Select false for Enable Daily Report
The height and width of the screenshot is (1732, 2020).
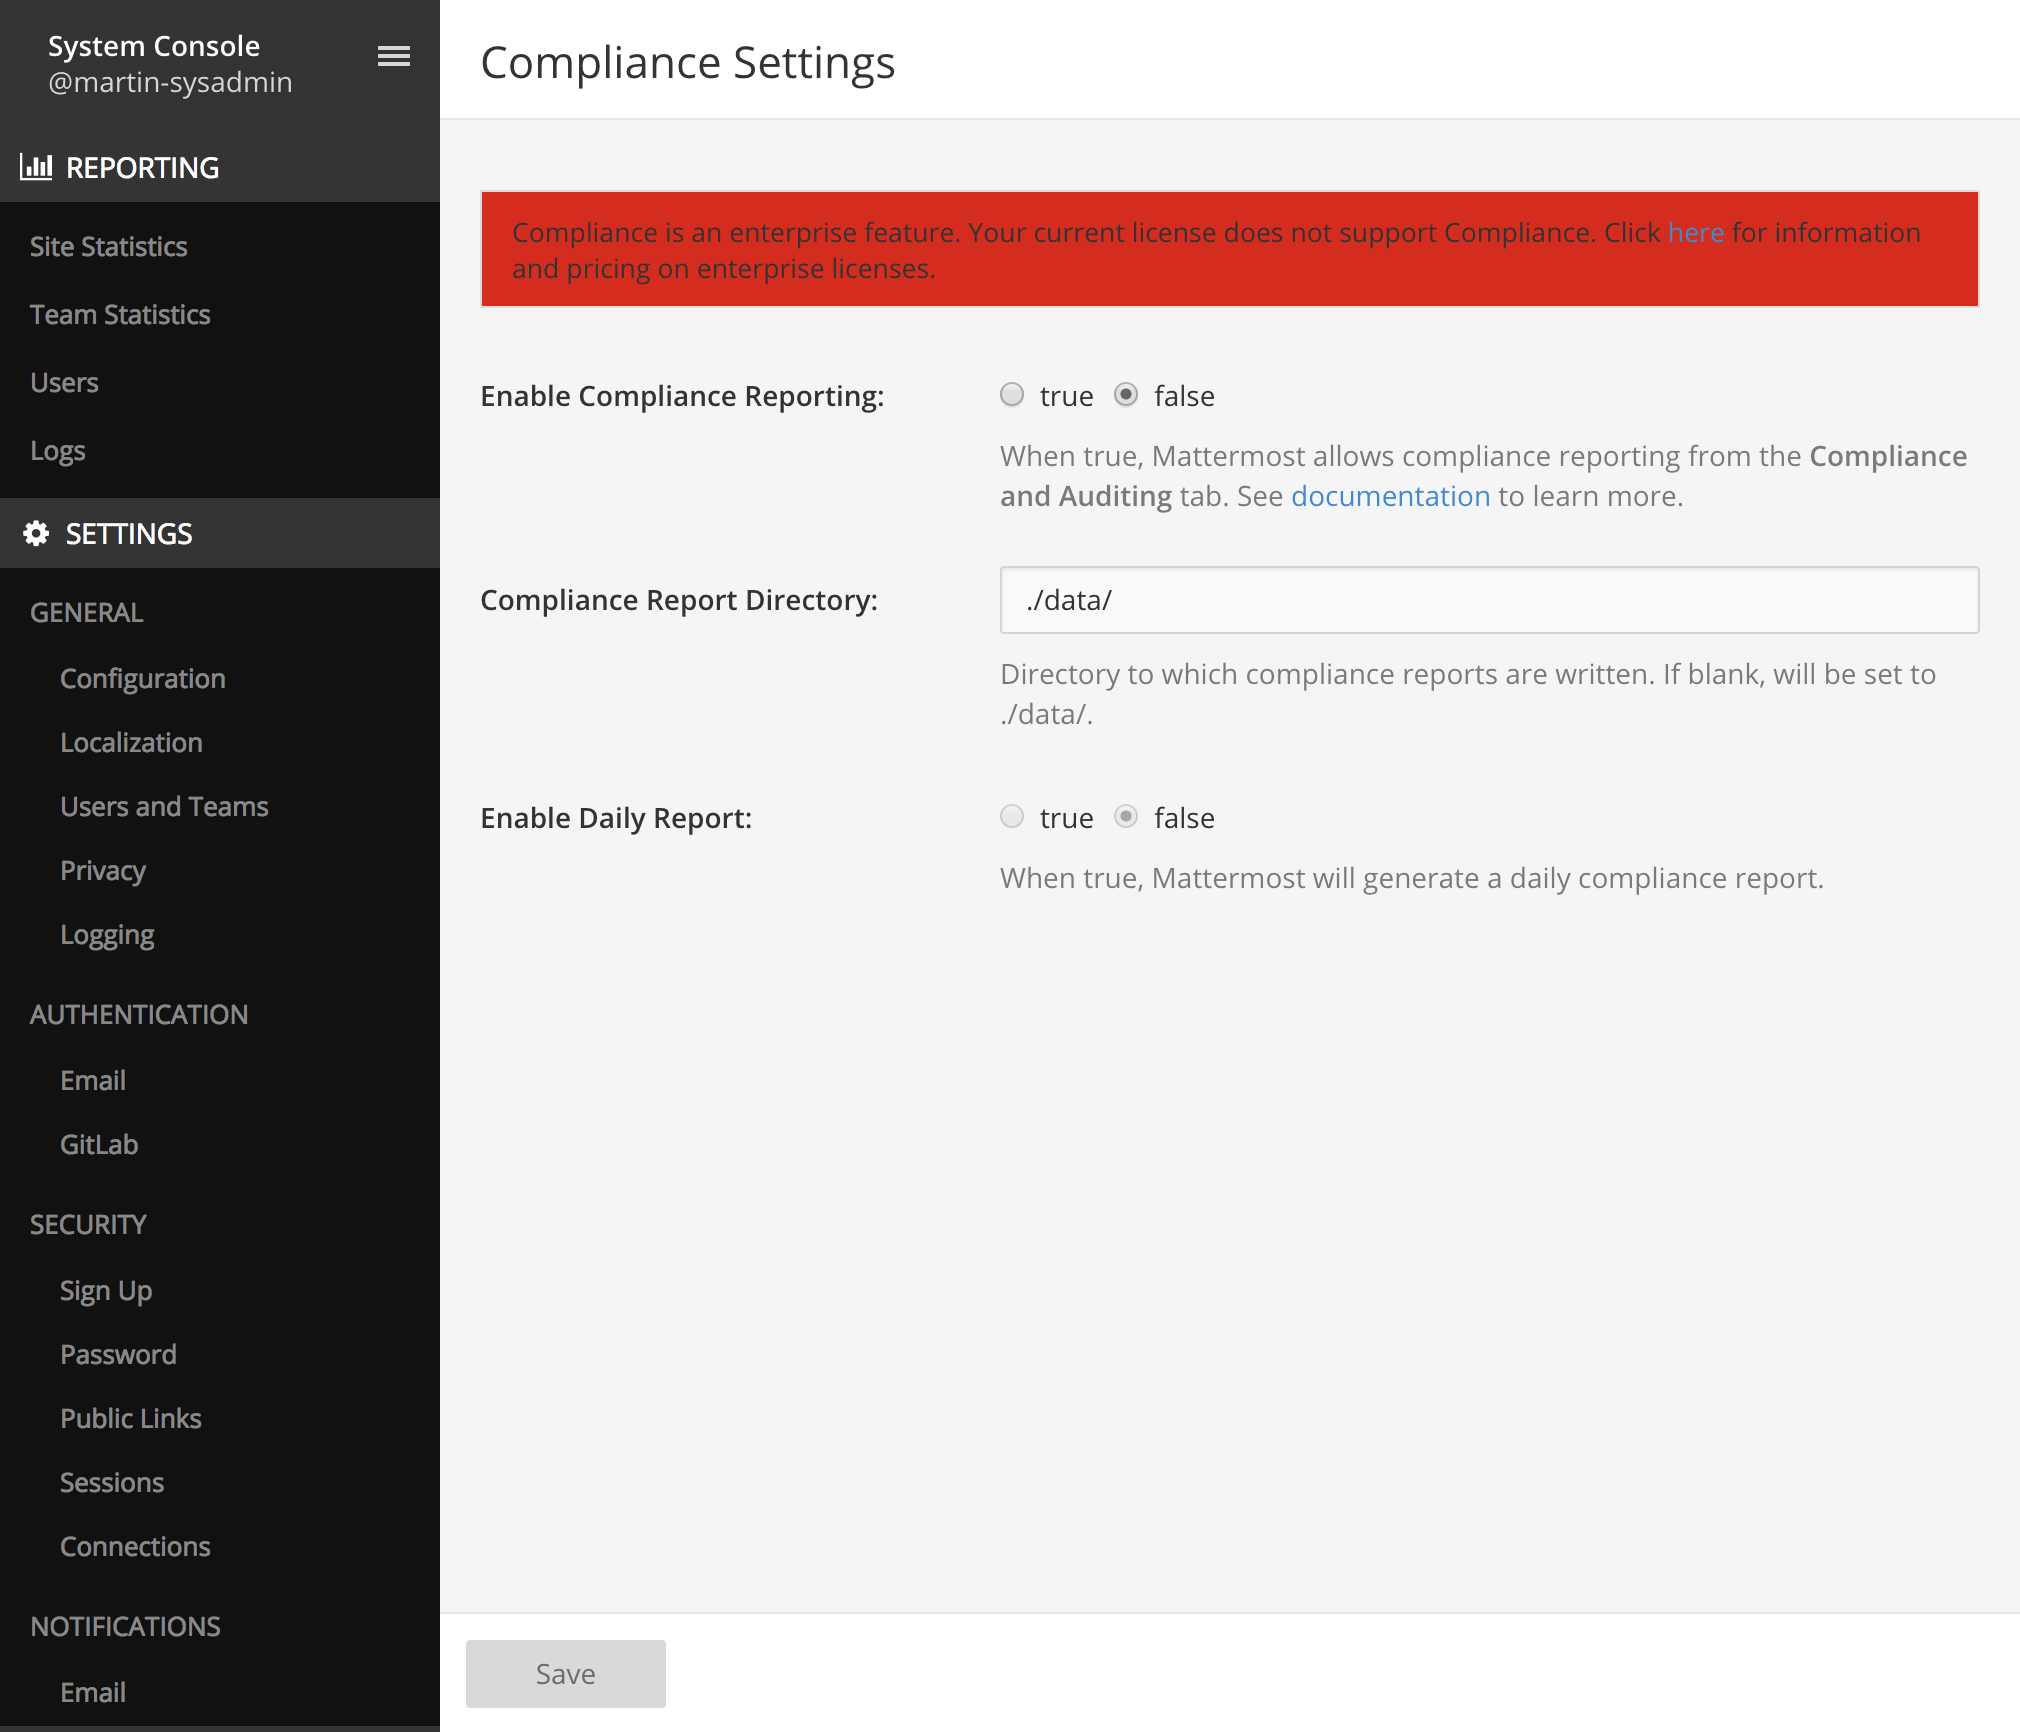[1126, 817]
